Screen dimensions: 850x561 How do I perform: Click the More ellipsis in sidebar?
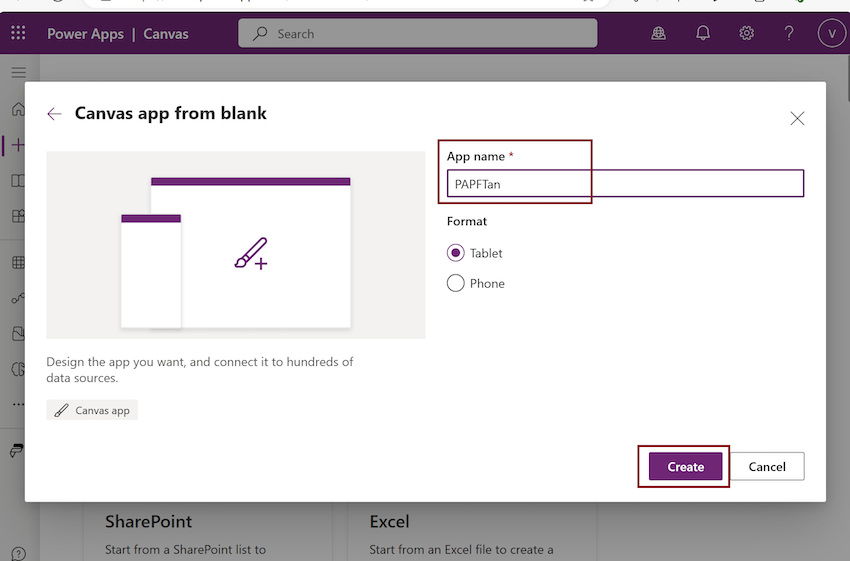pyautogui.click(x=18, y=404)
